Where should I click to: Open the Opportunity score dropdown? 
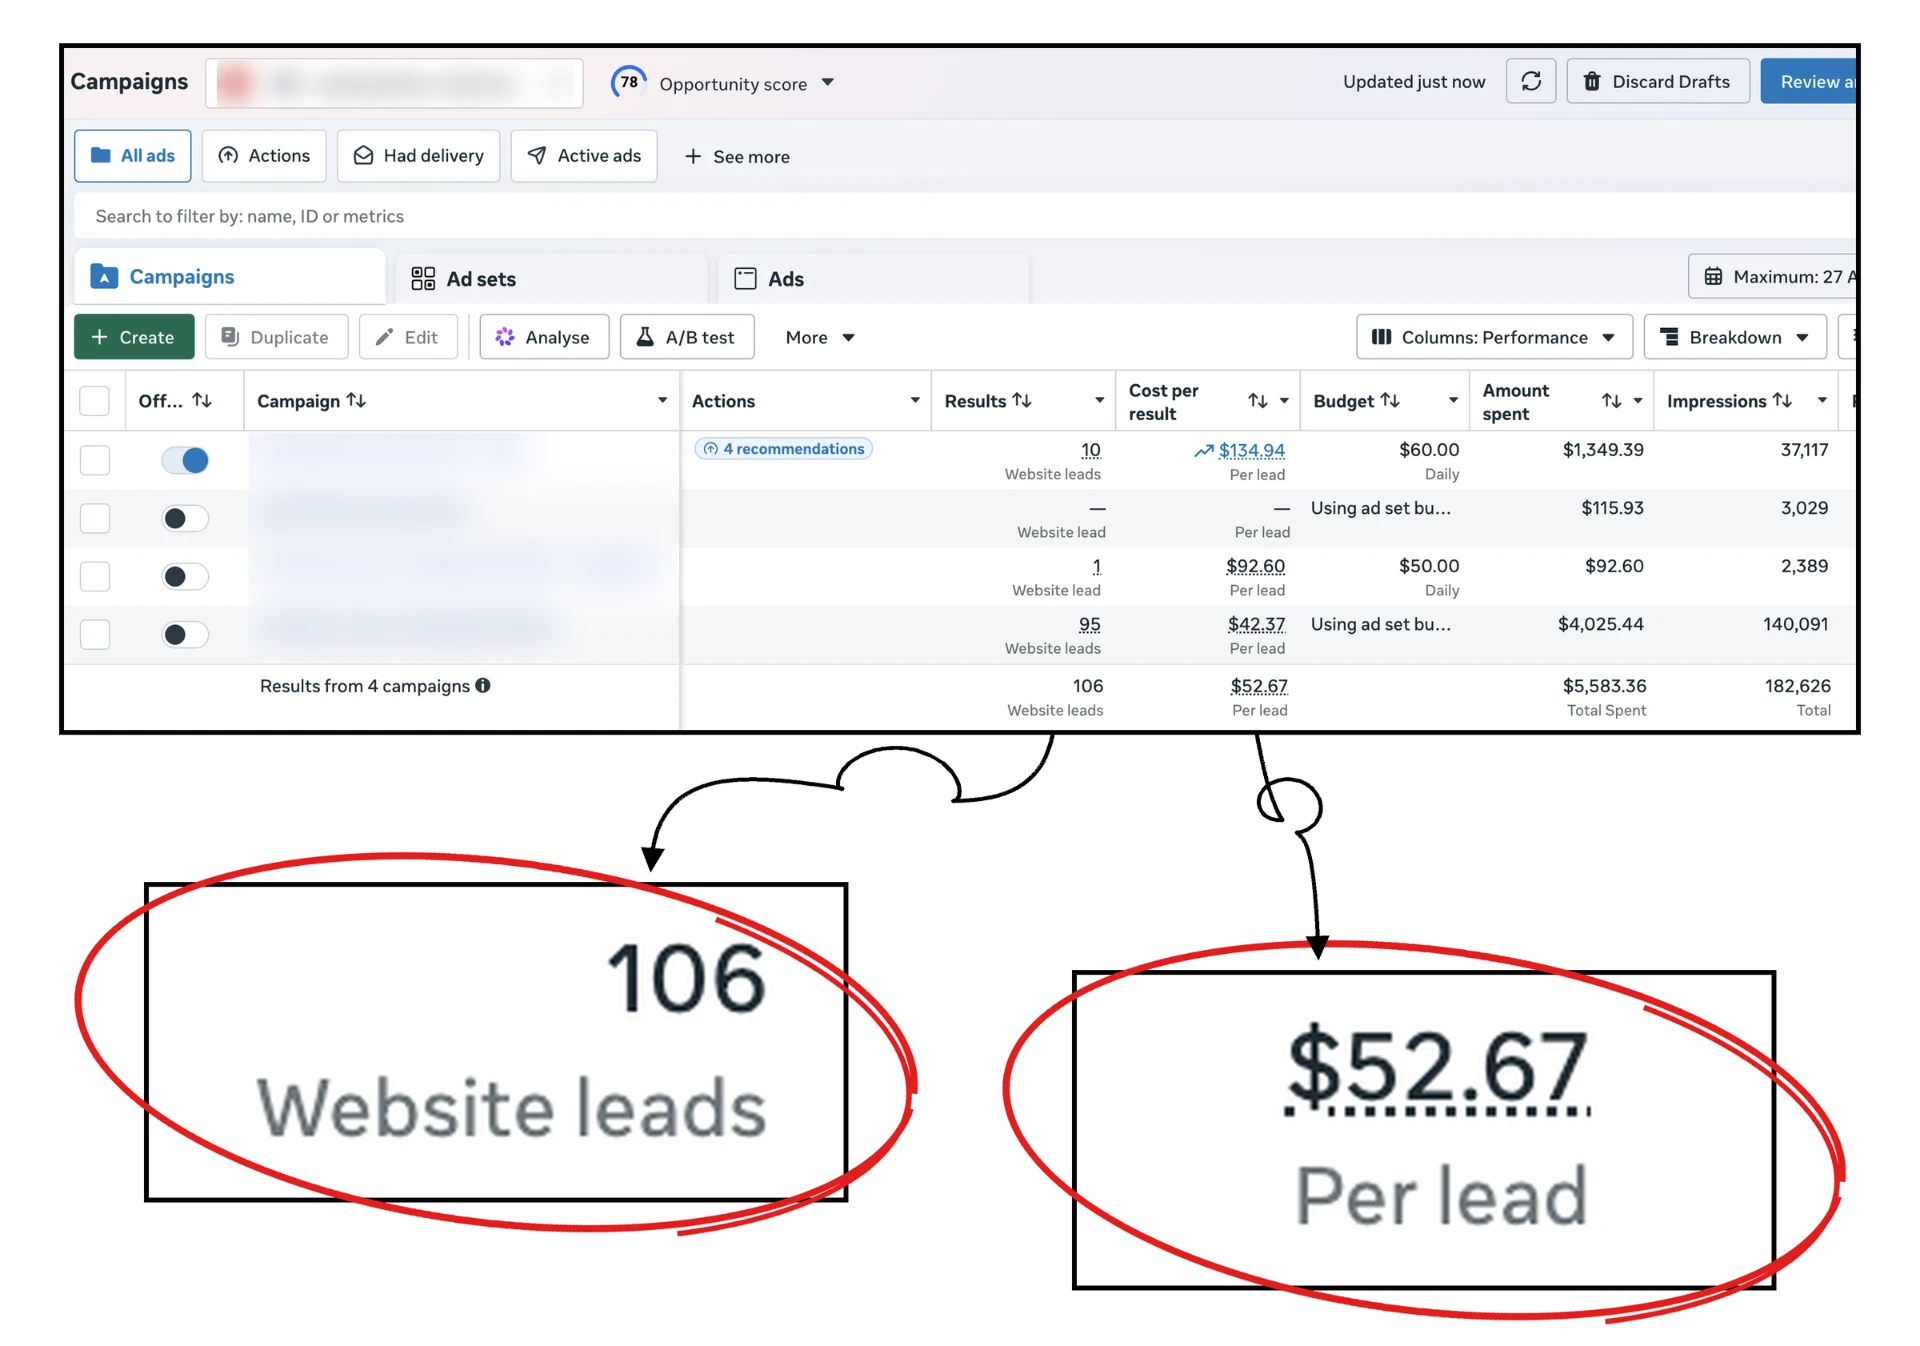tap(827, 83)
